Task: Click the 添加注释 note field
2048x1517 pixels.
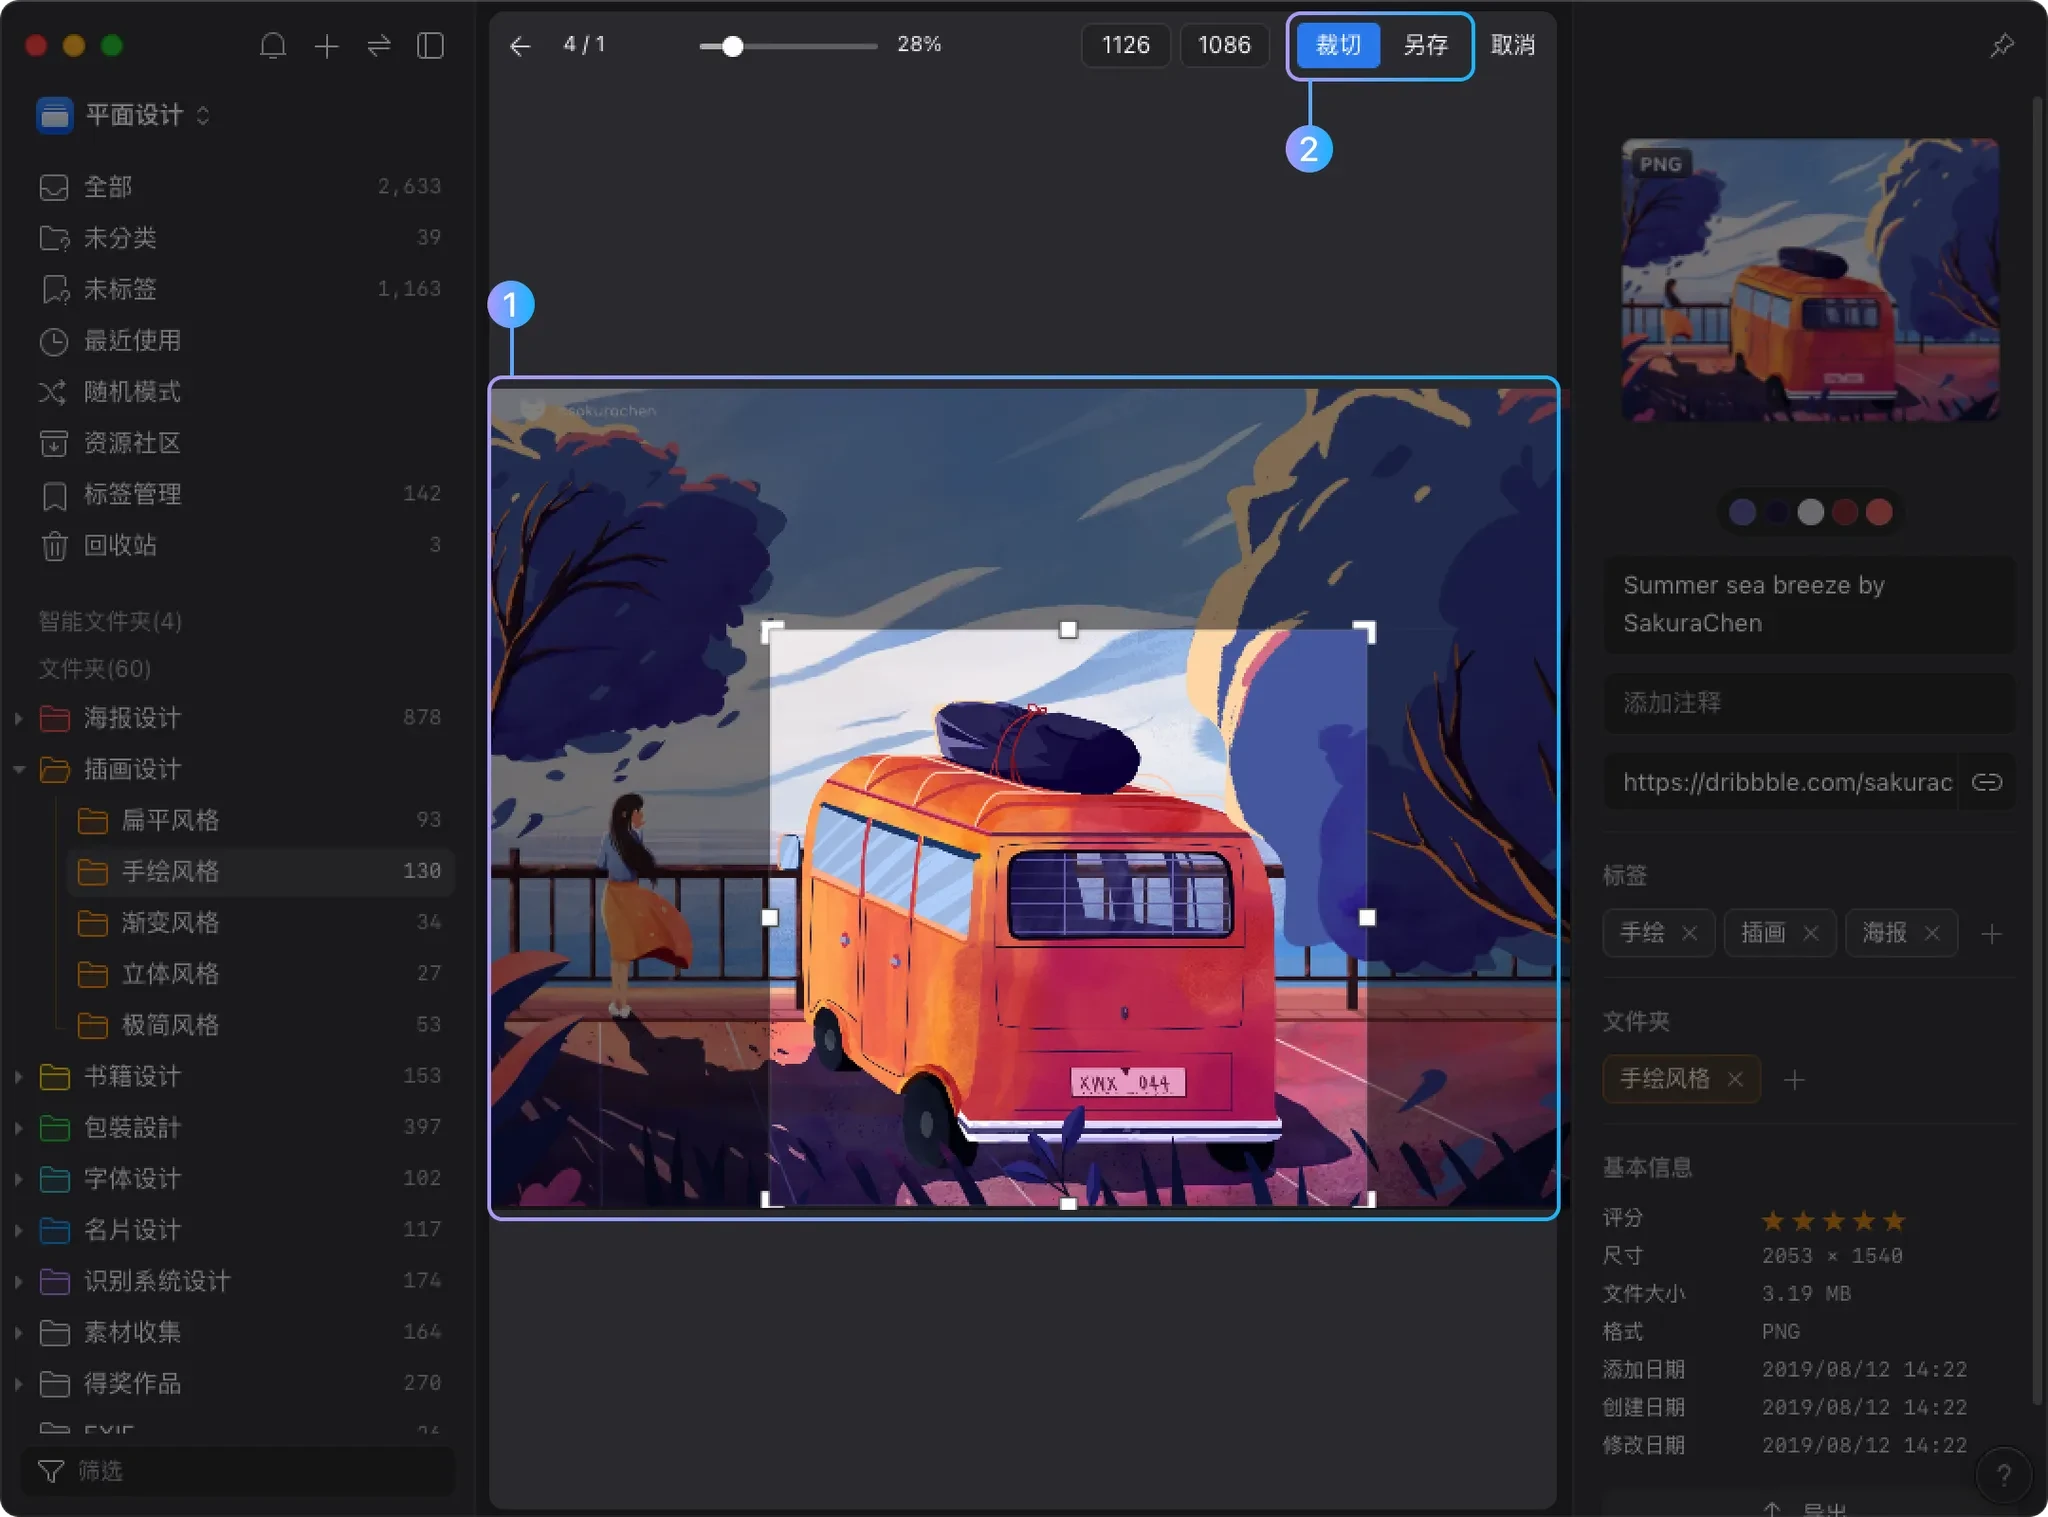Action: (x=1810, y=703)
